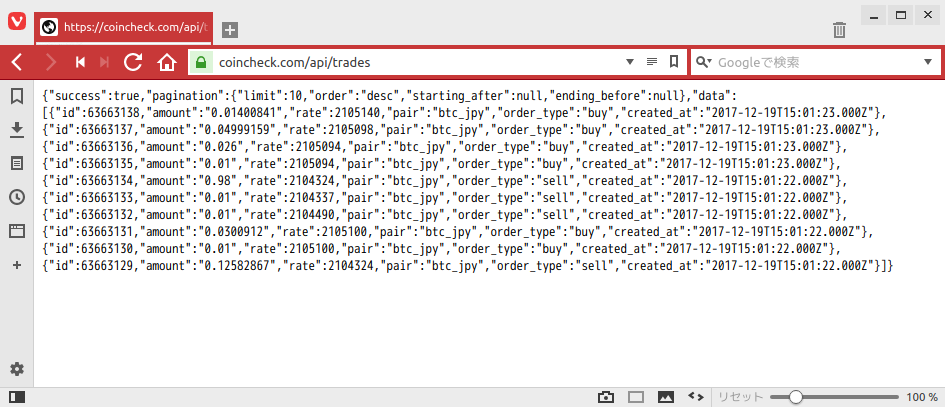The width and height of the screenshot is (945, 407).
Task: Open the History side panel
Action: tap(17, 197)
